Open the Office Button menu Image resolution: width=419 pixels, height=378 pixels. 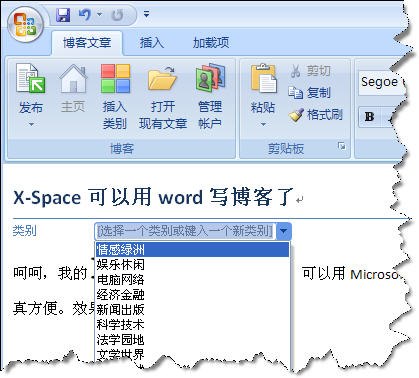click(25, 24)
